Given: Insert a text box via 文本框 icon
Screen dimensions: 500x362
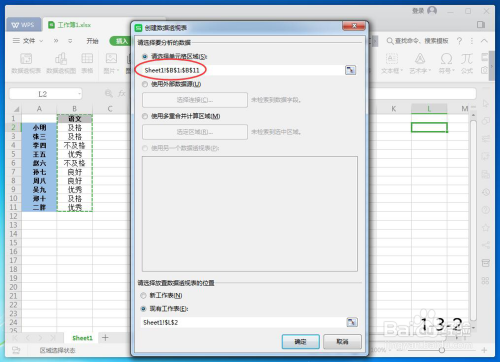Looking at the screenshot, I should 392,59.
